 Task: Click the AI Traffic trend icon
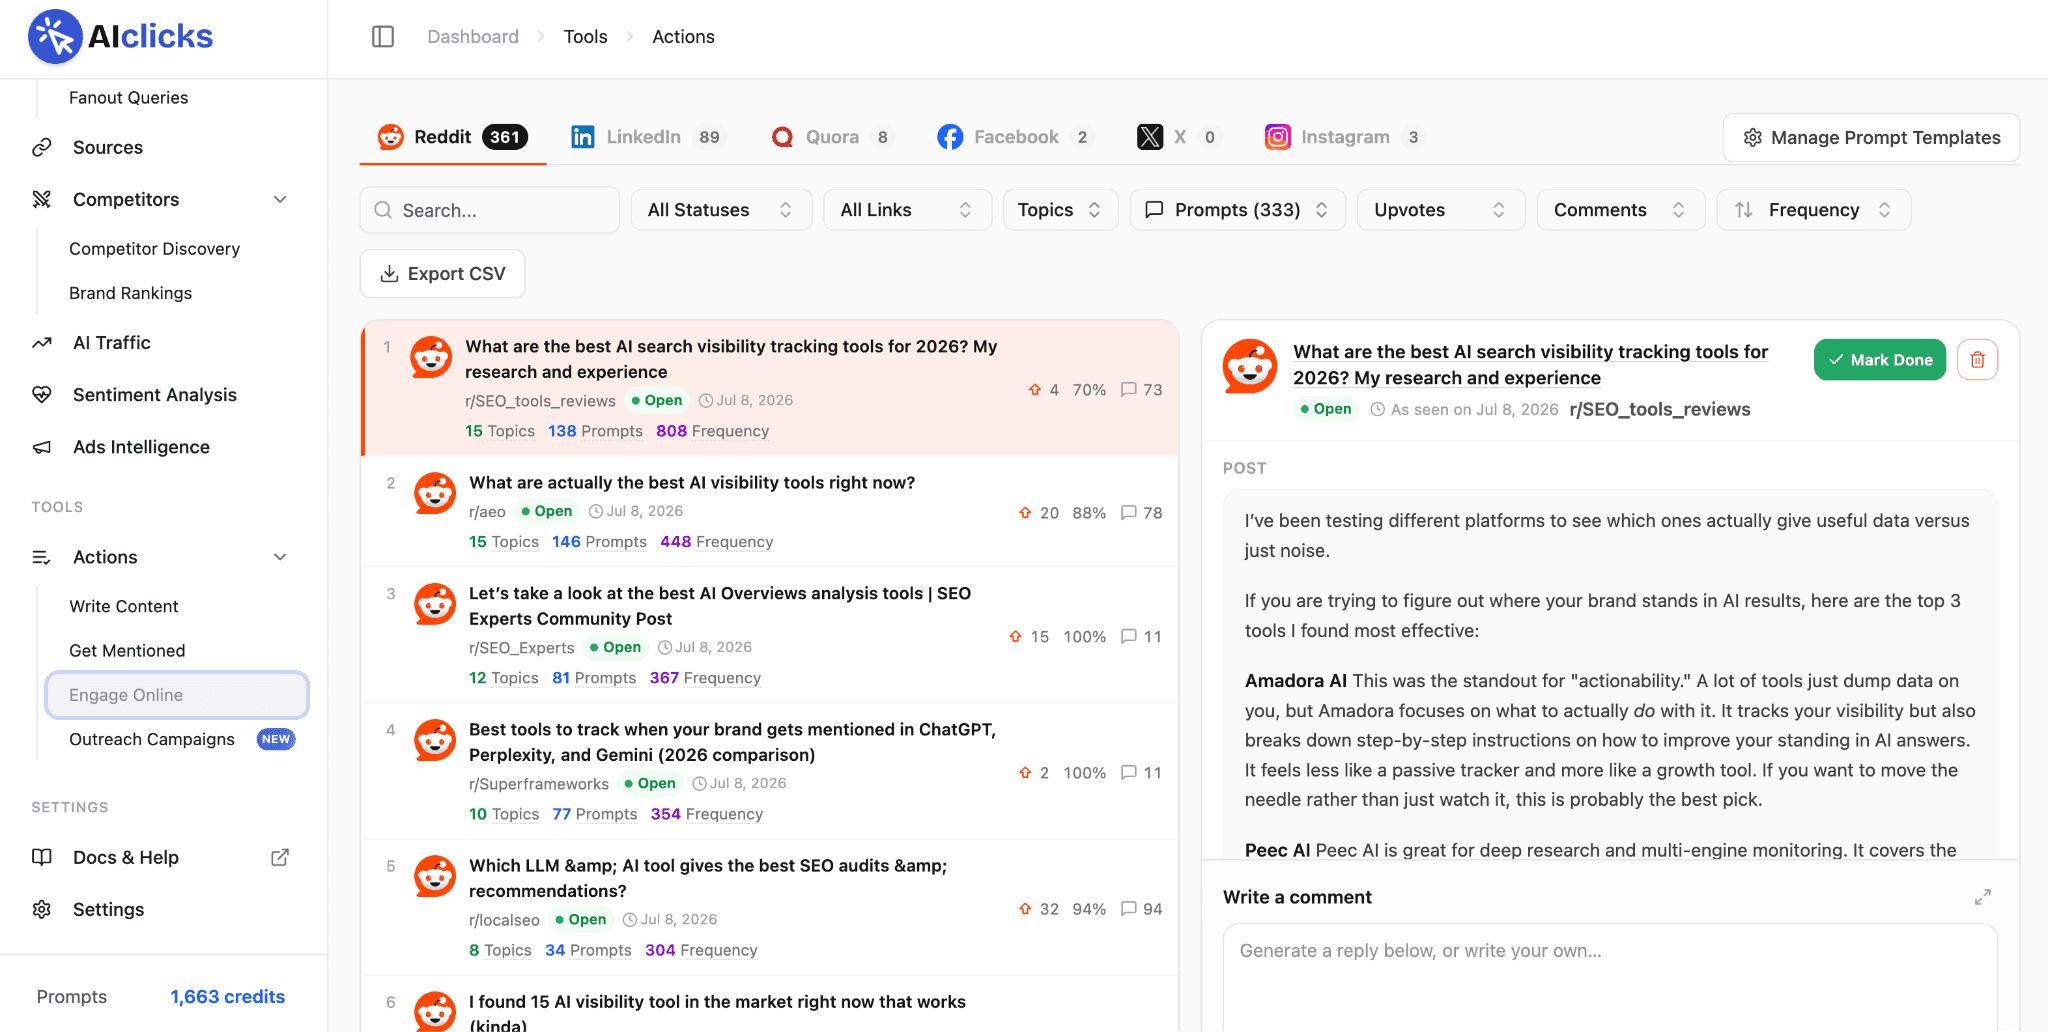pyautogui.click(x=42, y=343)
